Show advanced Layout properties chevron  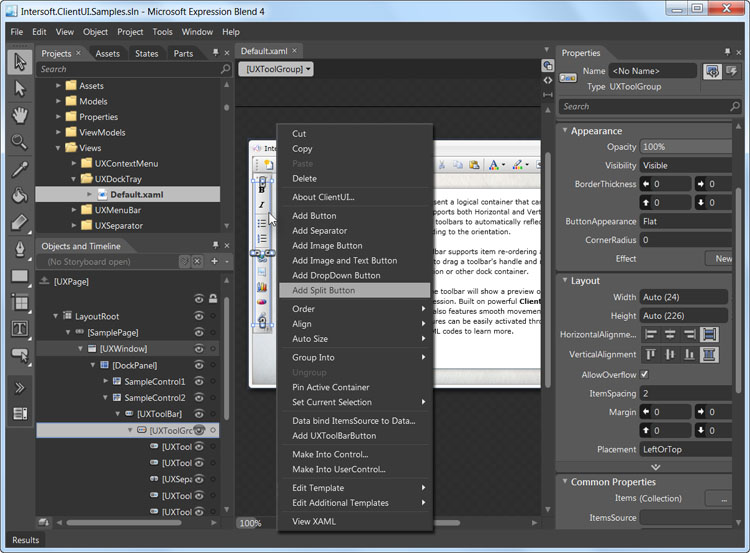tap(655, 467)
